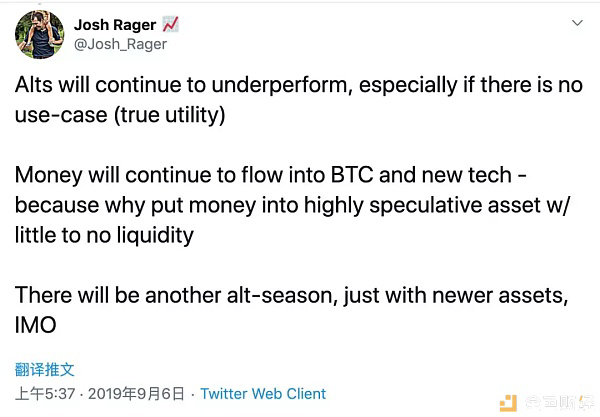This screenshot has width=600, height=417.
Task: Open Josh Rager's profile picture
Action: pos(39,34)
